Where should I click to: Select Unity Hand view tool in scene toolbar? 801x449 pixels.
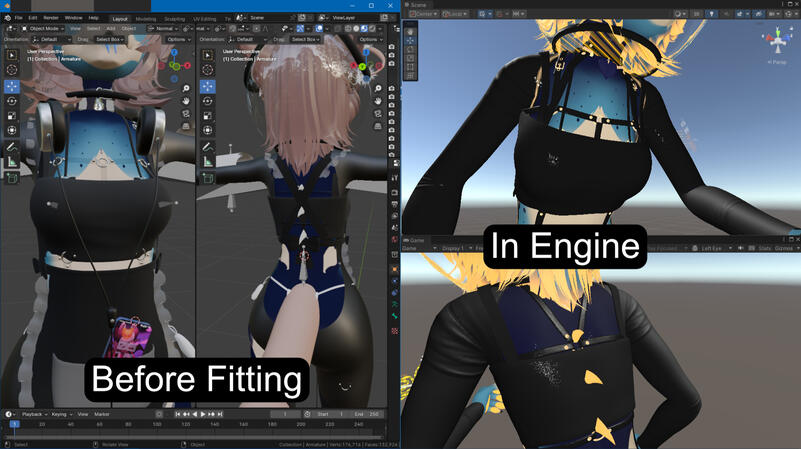[410, 32]
